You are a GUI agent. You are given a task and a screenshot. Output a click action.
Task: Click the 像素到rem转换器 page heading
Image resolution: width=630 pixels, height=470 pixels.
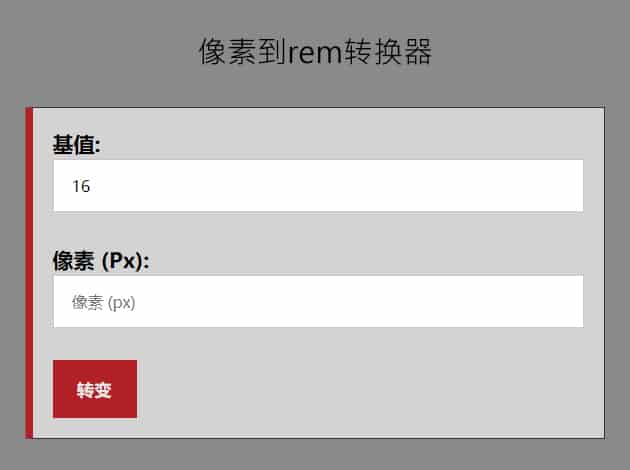(315, 52)
